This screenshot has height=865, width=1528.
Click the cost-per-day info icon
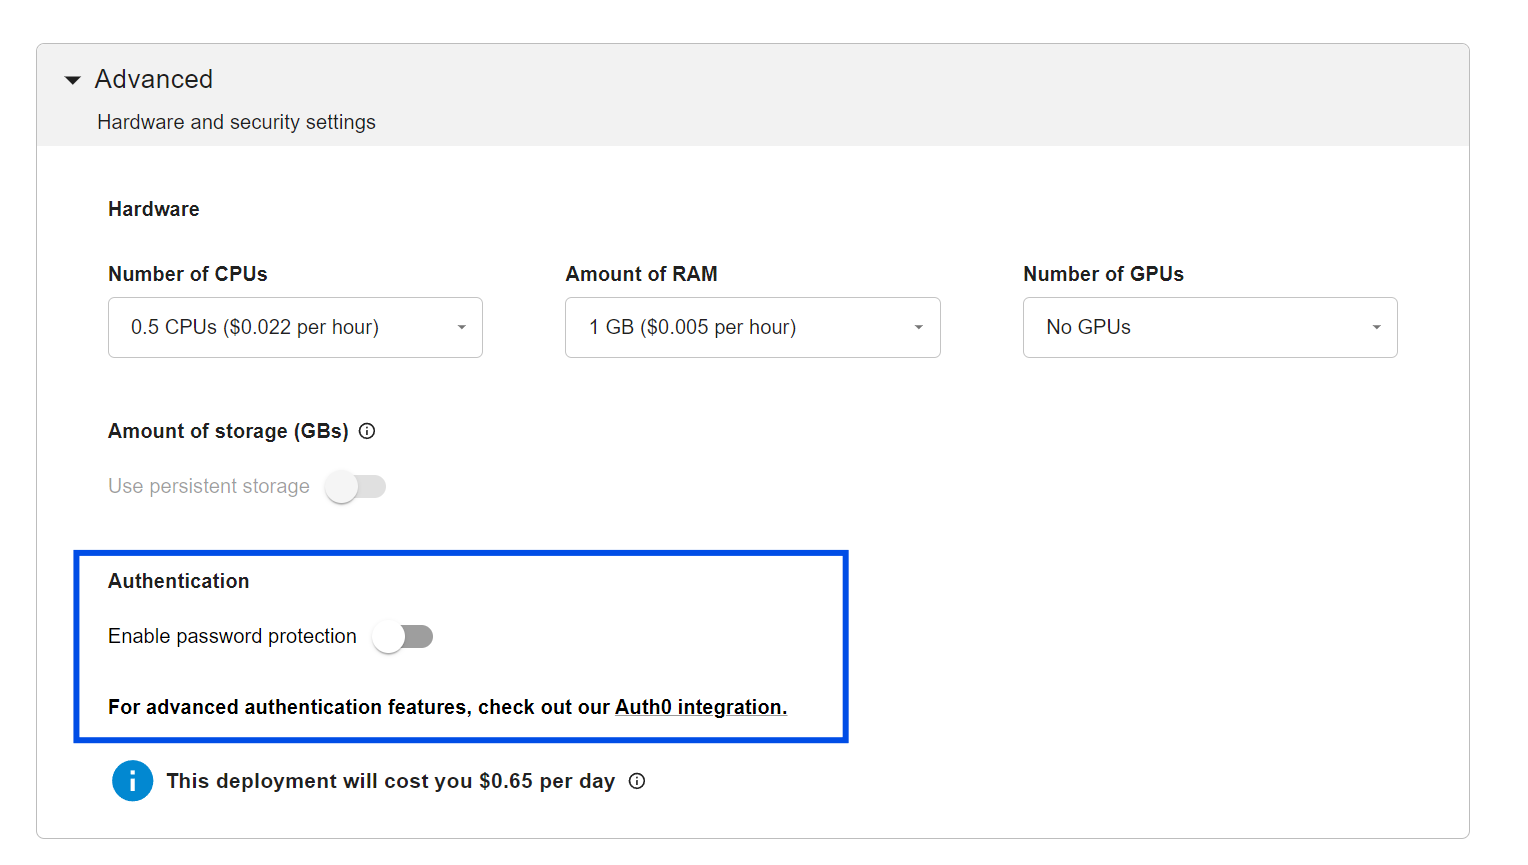click(x=637, y=781)
